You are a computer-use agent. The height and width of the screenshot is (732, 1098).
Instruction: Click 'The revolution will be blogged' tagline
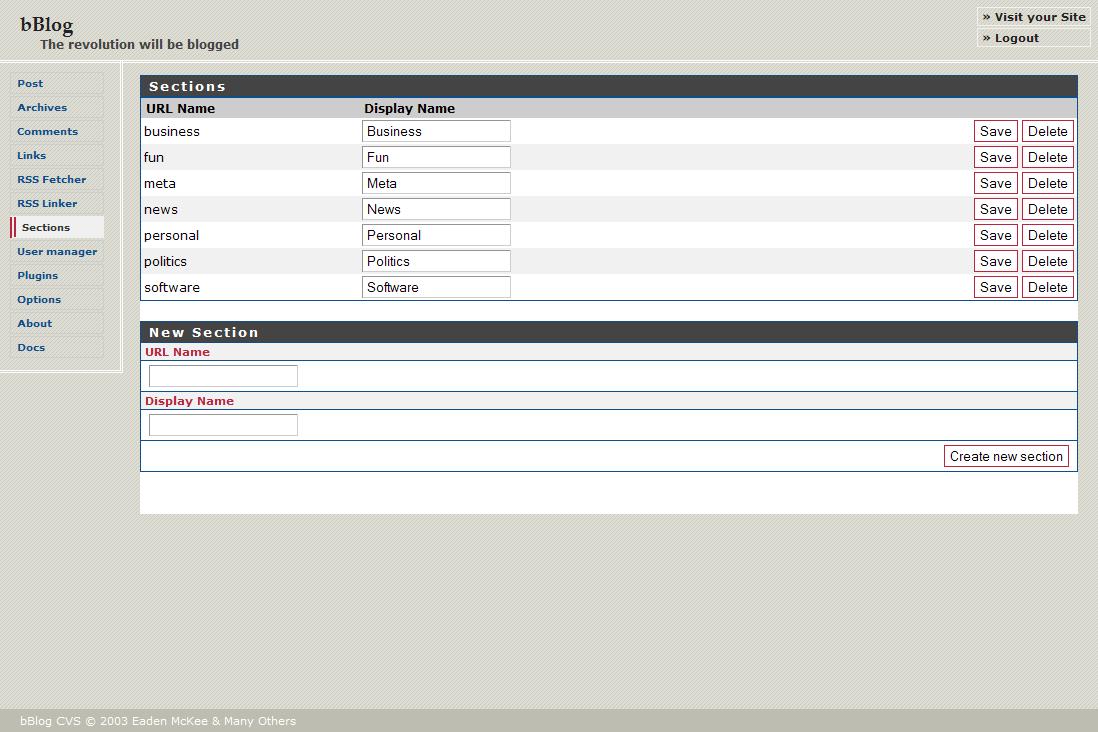[x=139, y=44]
